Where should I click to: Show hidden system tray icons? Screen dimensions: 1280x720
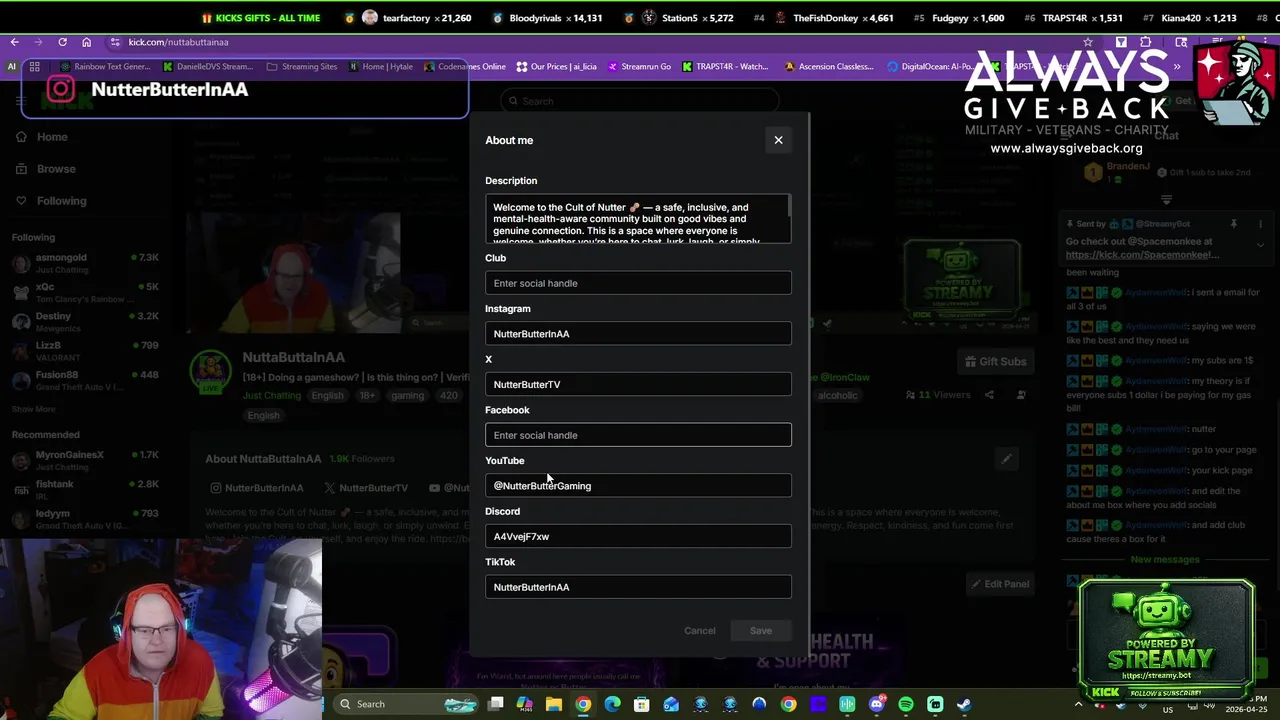coord(1078,704)
